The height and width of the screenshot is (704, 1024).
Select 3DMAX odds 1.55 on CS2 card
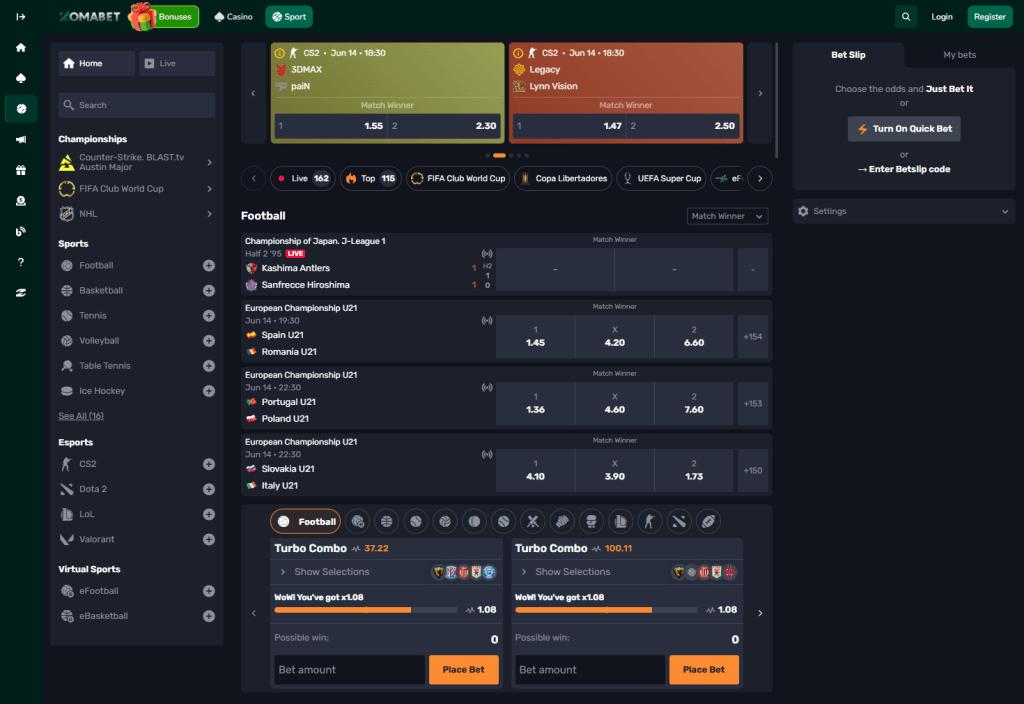point(330,126)
